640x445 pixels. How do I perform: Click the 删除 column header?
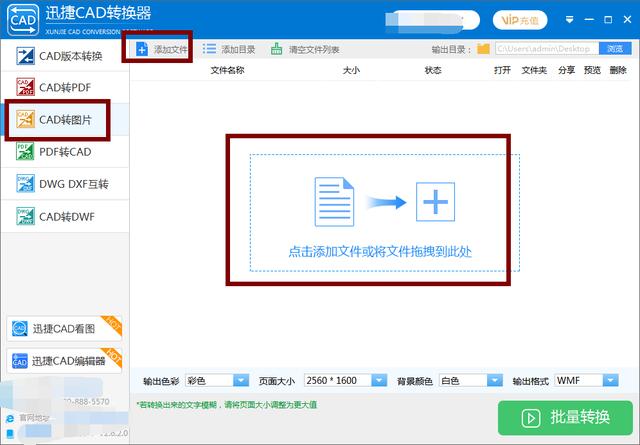[618, 70]
